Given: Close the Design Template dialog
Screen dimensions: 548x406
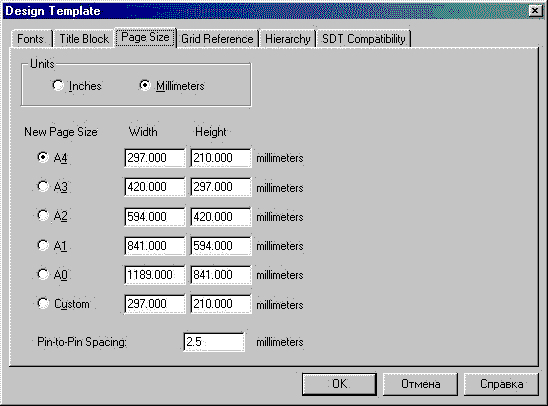Looking at the screenshot, I should 535,11.
